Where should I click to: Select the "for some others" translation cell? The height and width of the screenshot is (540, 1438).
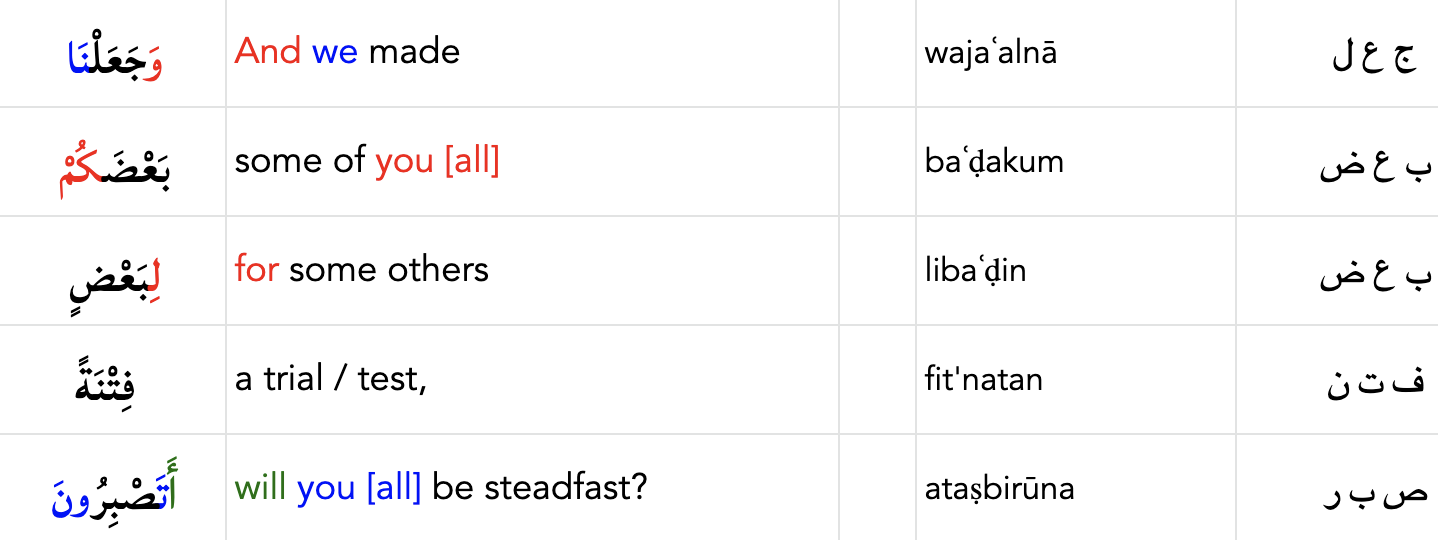click(361, 270)
